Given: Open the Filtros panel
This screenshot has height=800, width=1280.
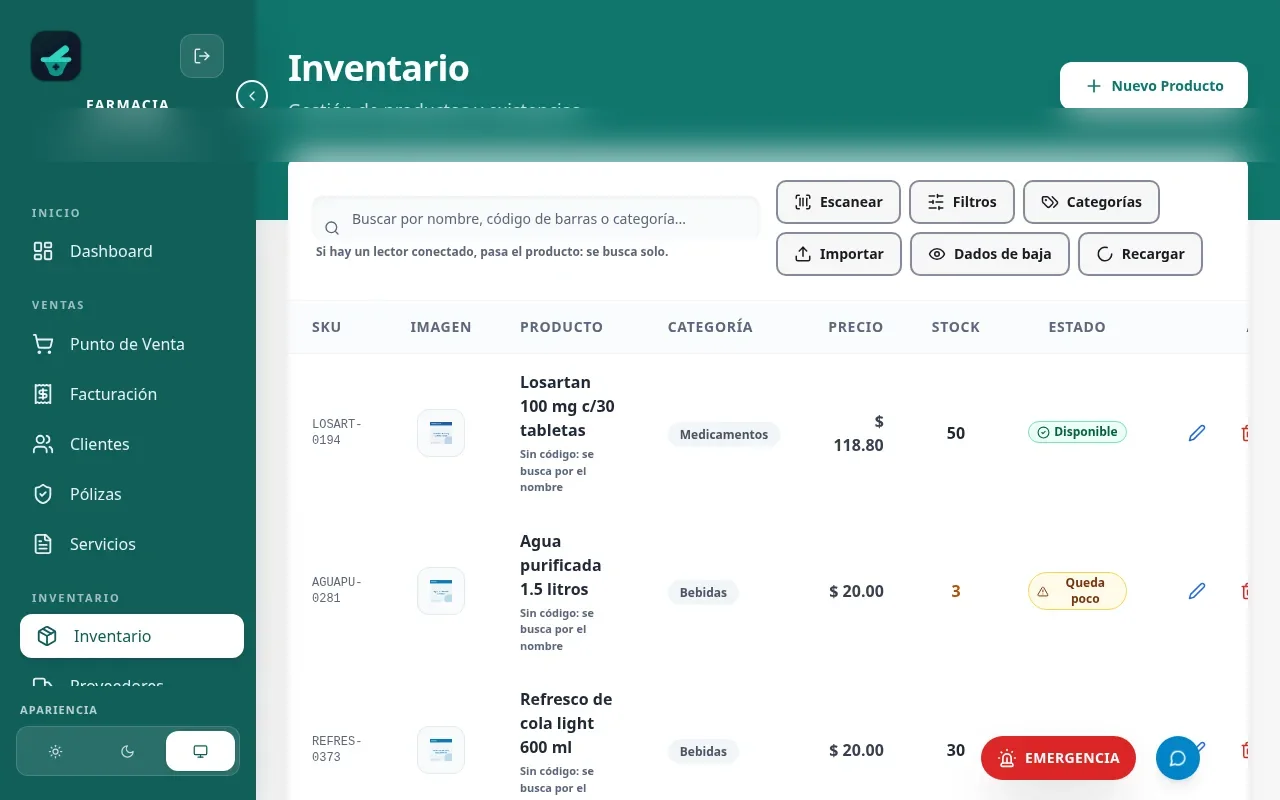Looking at the screenshot, I should (962, 202).
